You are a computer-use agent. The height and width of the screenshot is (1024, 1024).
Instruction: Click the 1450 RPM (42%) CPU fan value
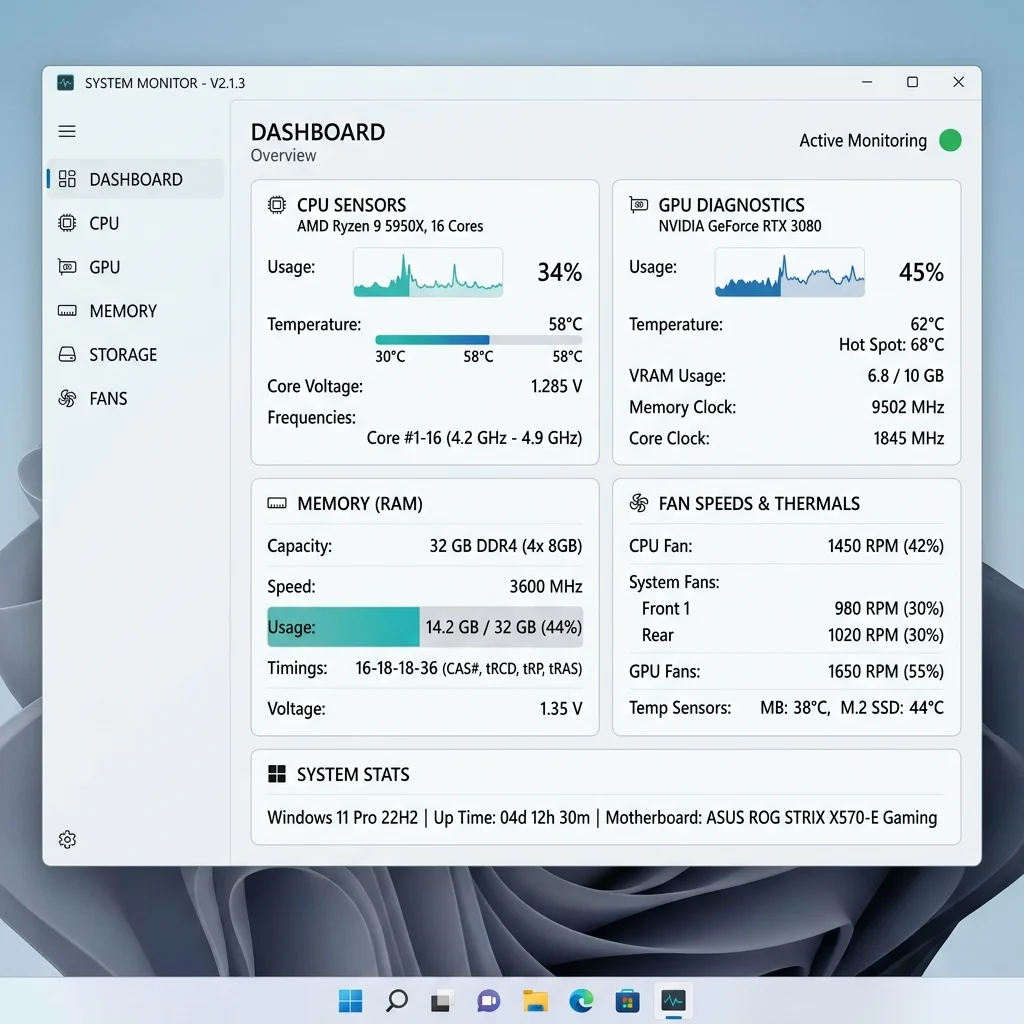click(886, 545)
